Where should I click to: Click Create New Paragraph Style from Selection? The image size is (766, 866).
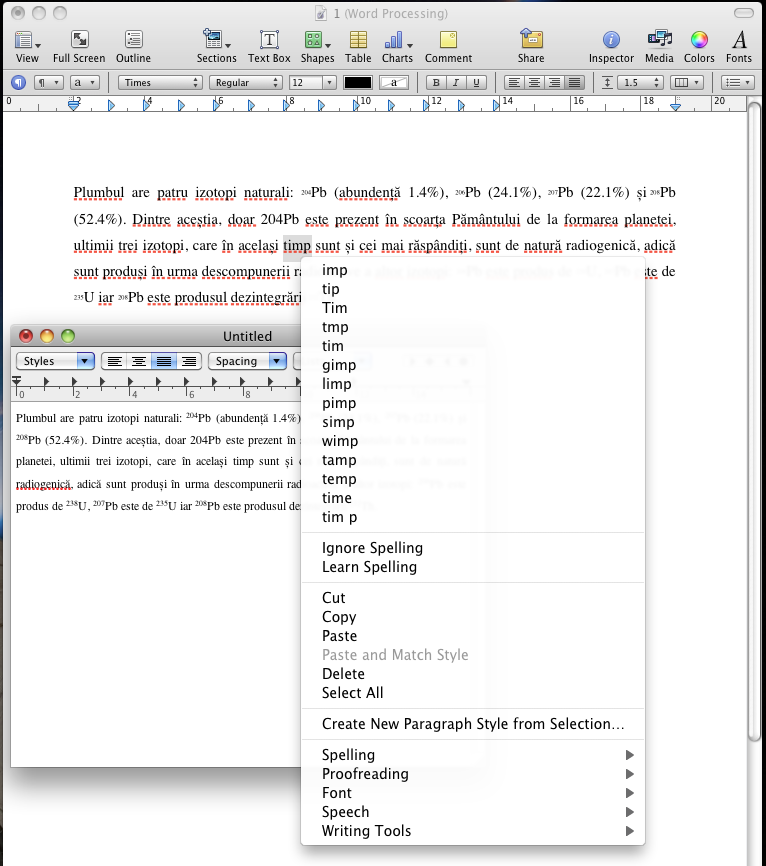click(x=473, y=724)
